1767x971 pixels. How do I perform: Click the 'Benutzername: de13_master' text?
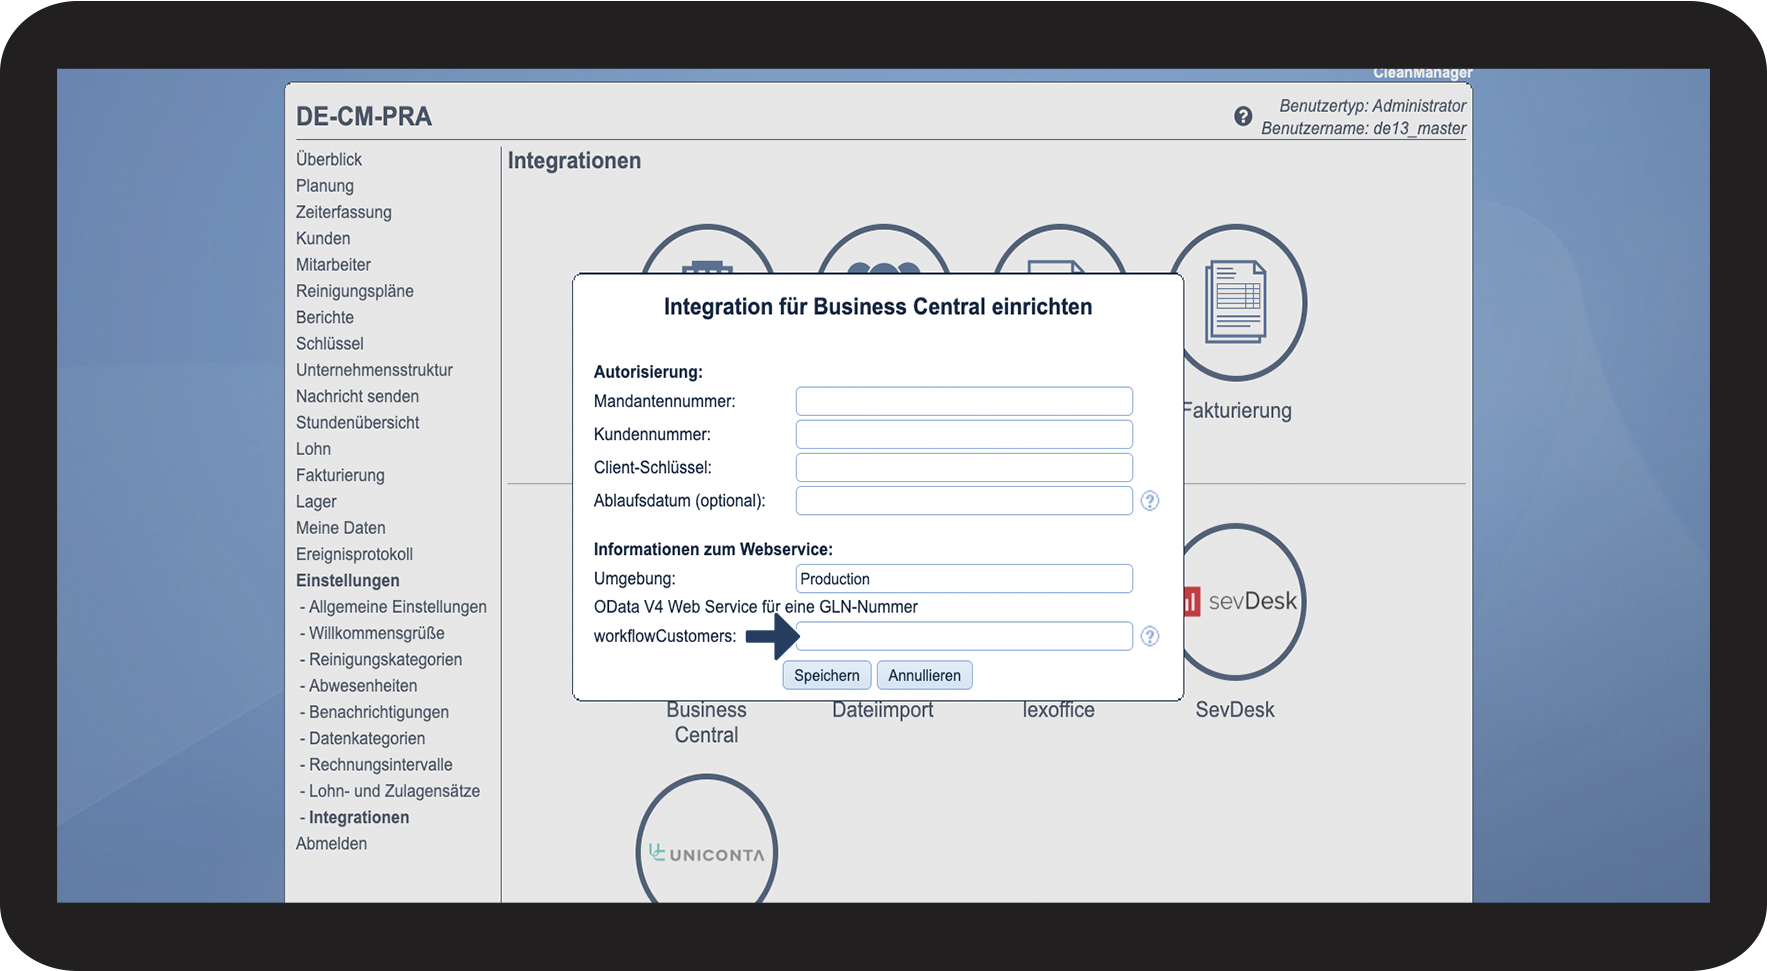tap(1364, 128)
